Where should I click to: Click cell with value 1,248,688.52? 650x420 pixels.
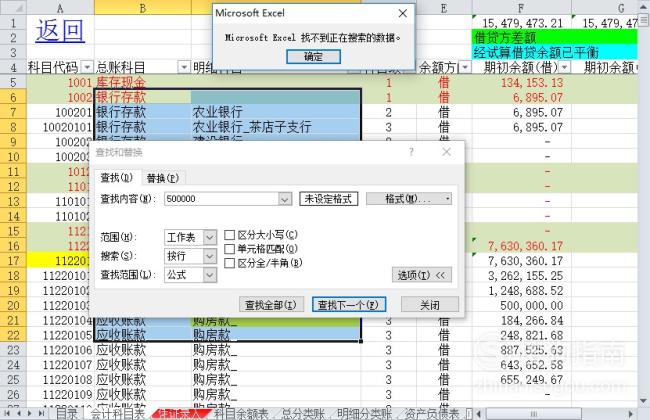521,291
